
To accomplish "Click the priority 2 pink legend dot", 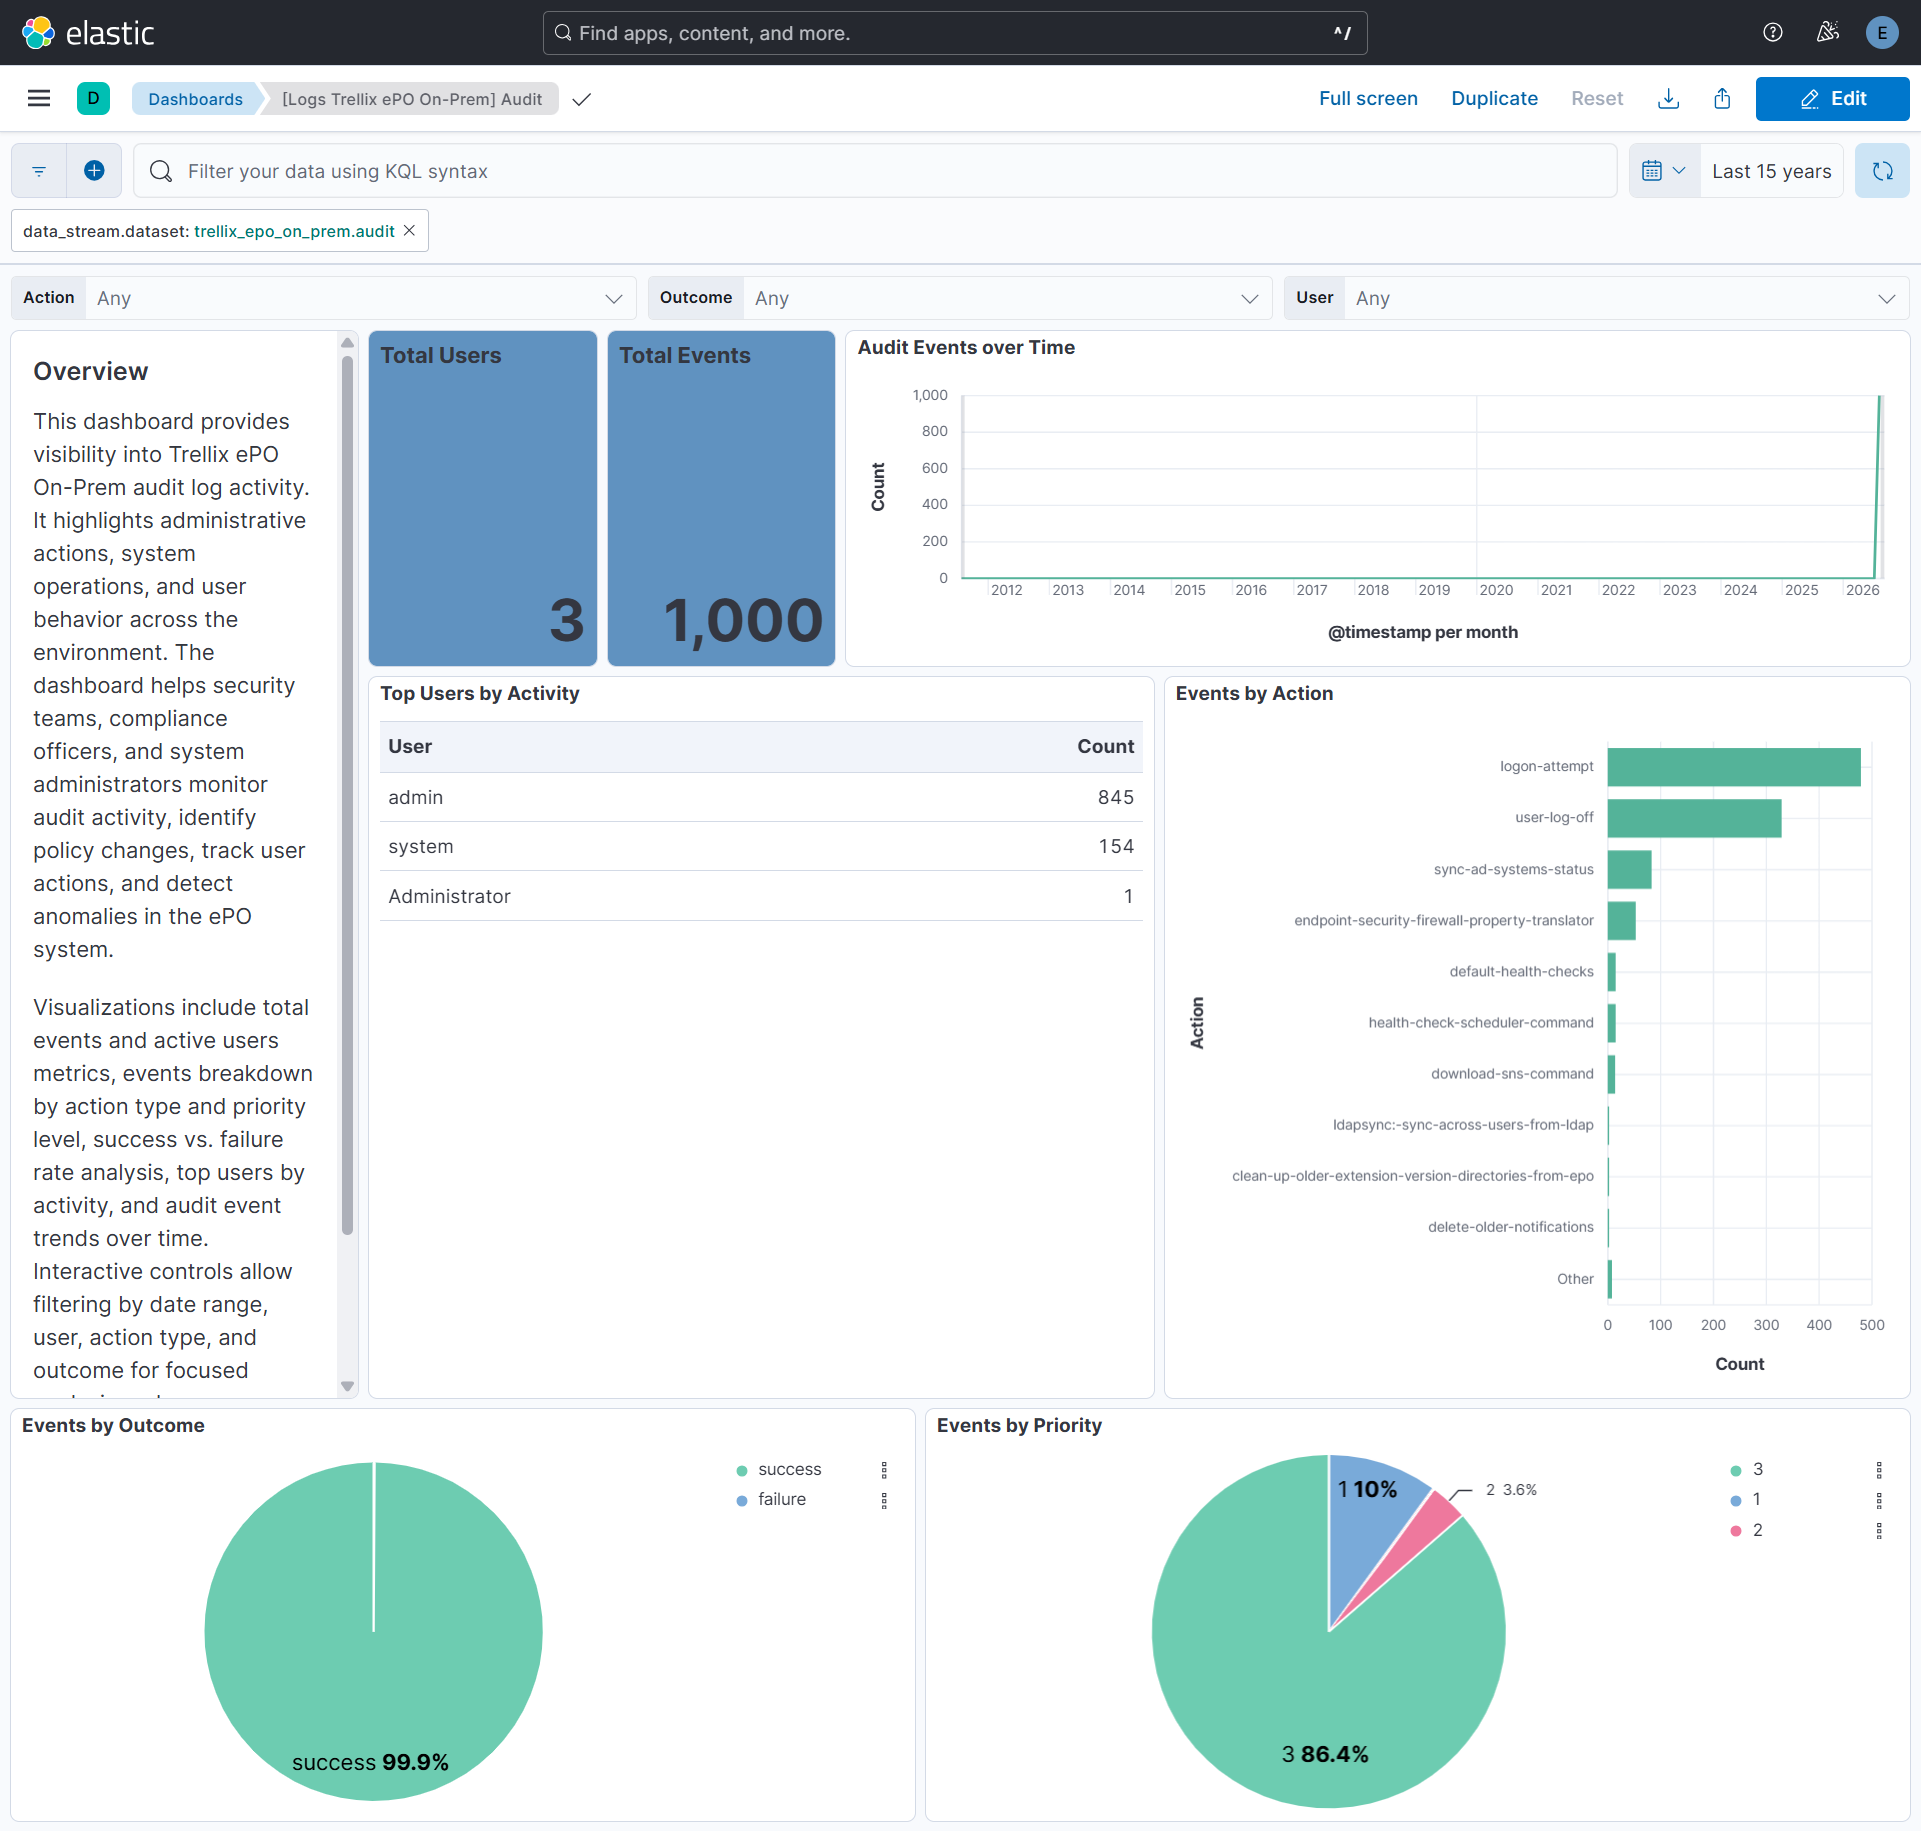I will pos(1736,1531).
